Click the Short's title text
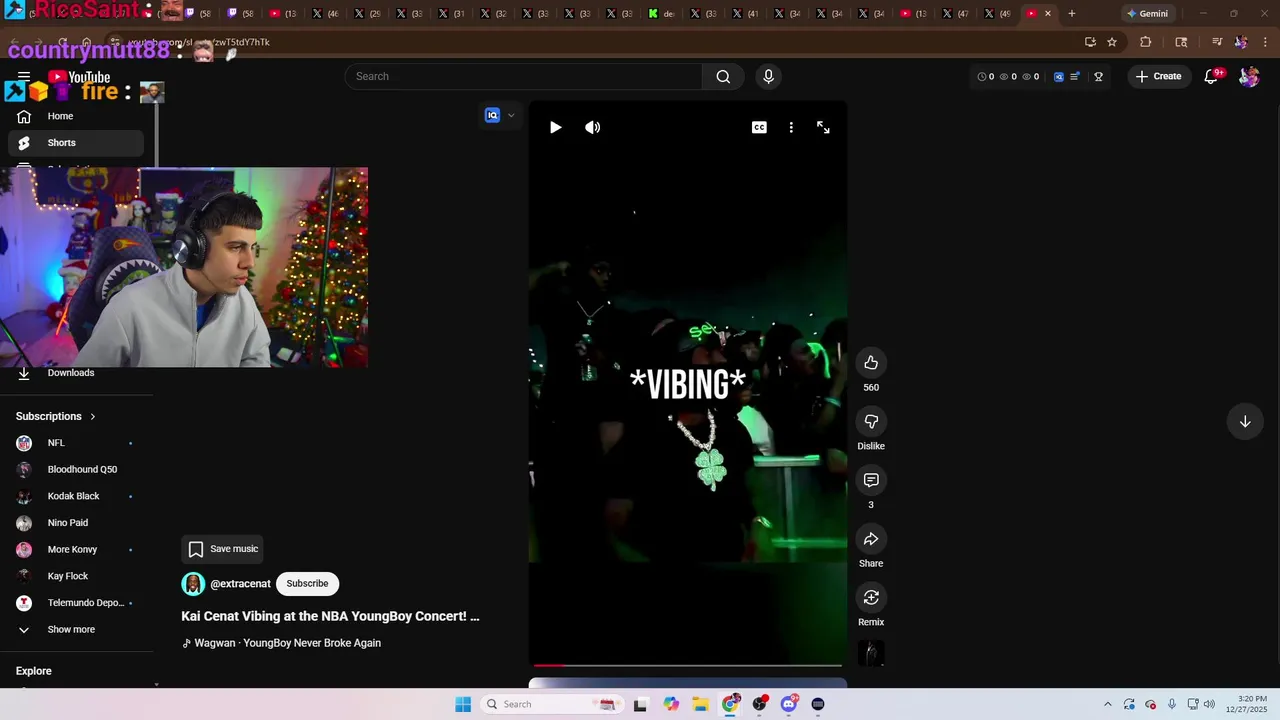This screenshot has width=1280, height=720. point(330,616)
